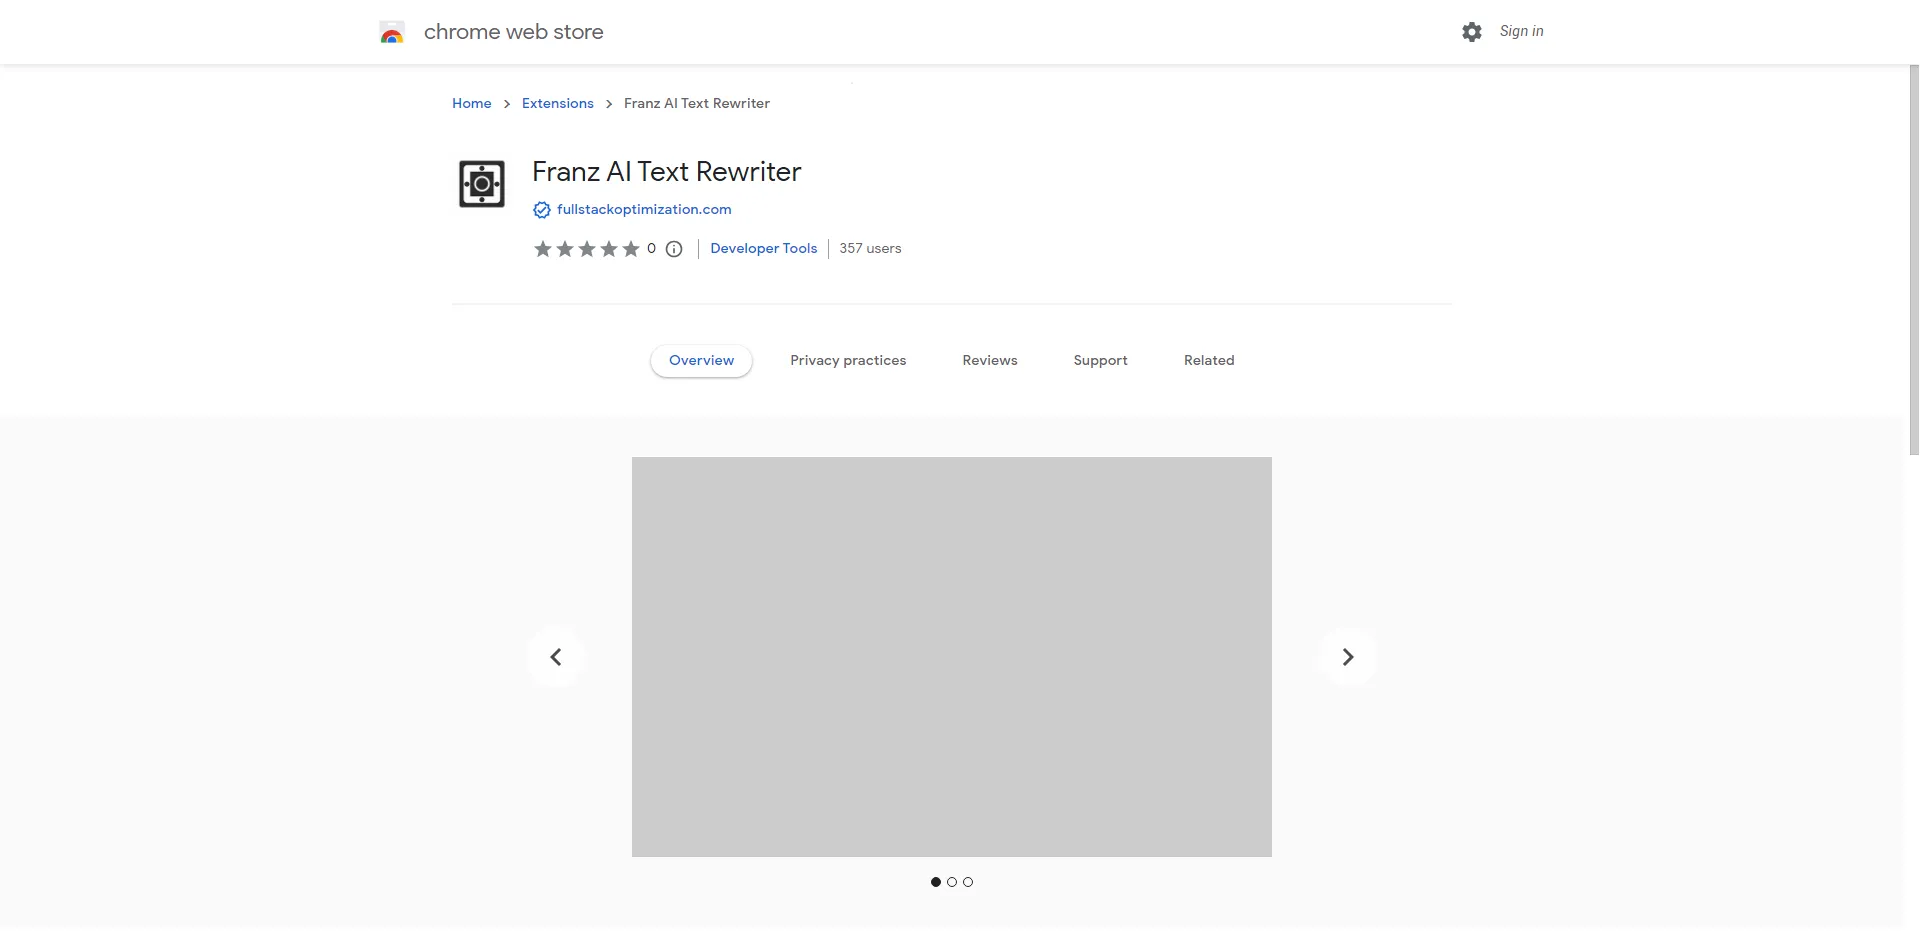
Task: Advance to next screenshot with right arrow
Action: click(1348, 657)
